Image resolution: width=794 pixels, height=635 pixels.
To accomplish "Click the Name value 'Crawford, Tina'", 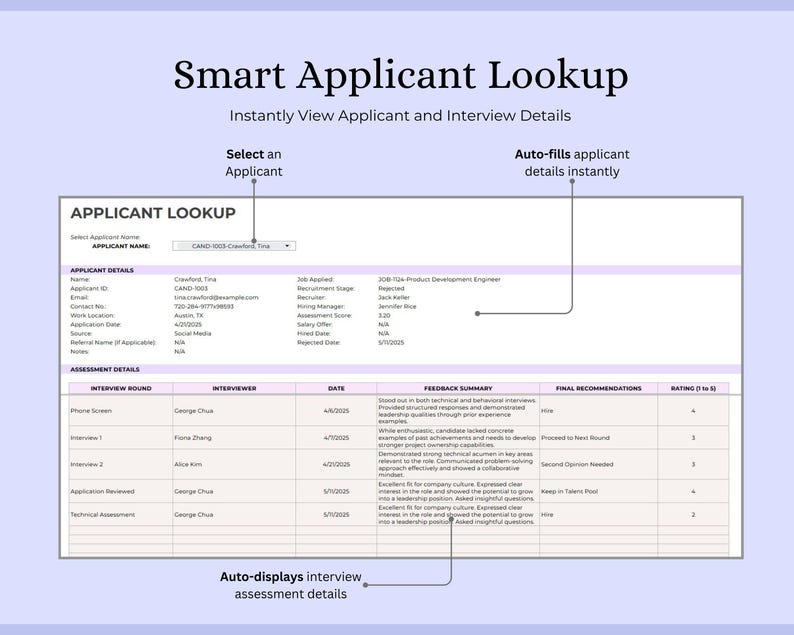I will [x=195, y=280].
